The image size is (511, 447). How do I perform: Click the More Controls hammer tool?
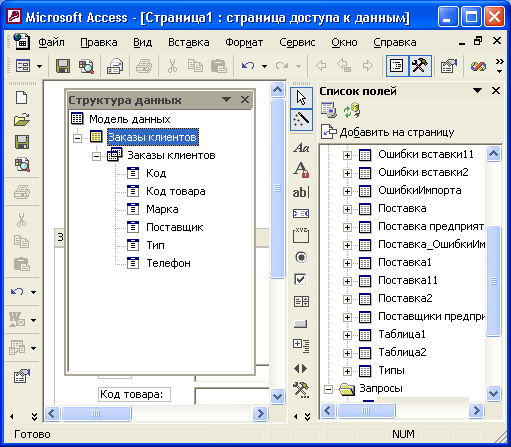(x=301, y=390)
